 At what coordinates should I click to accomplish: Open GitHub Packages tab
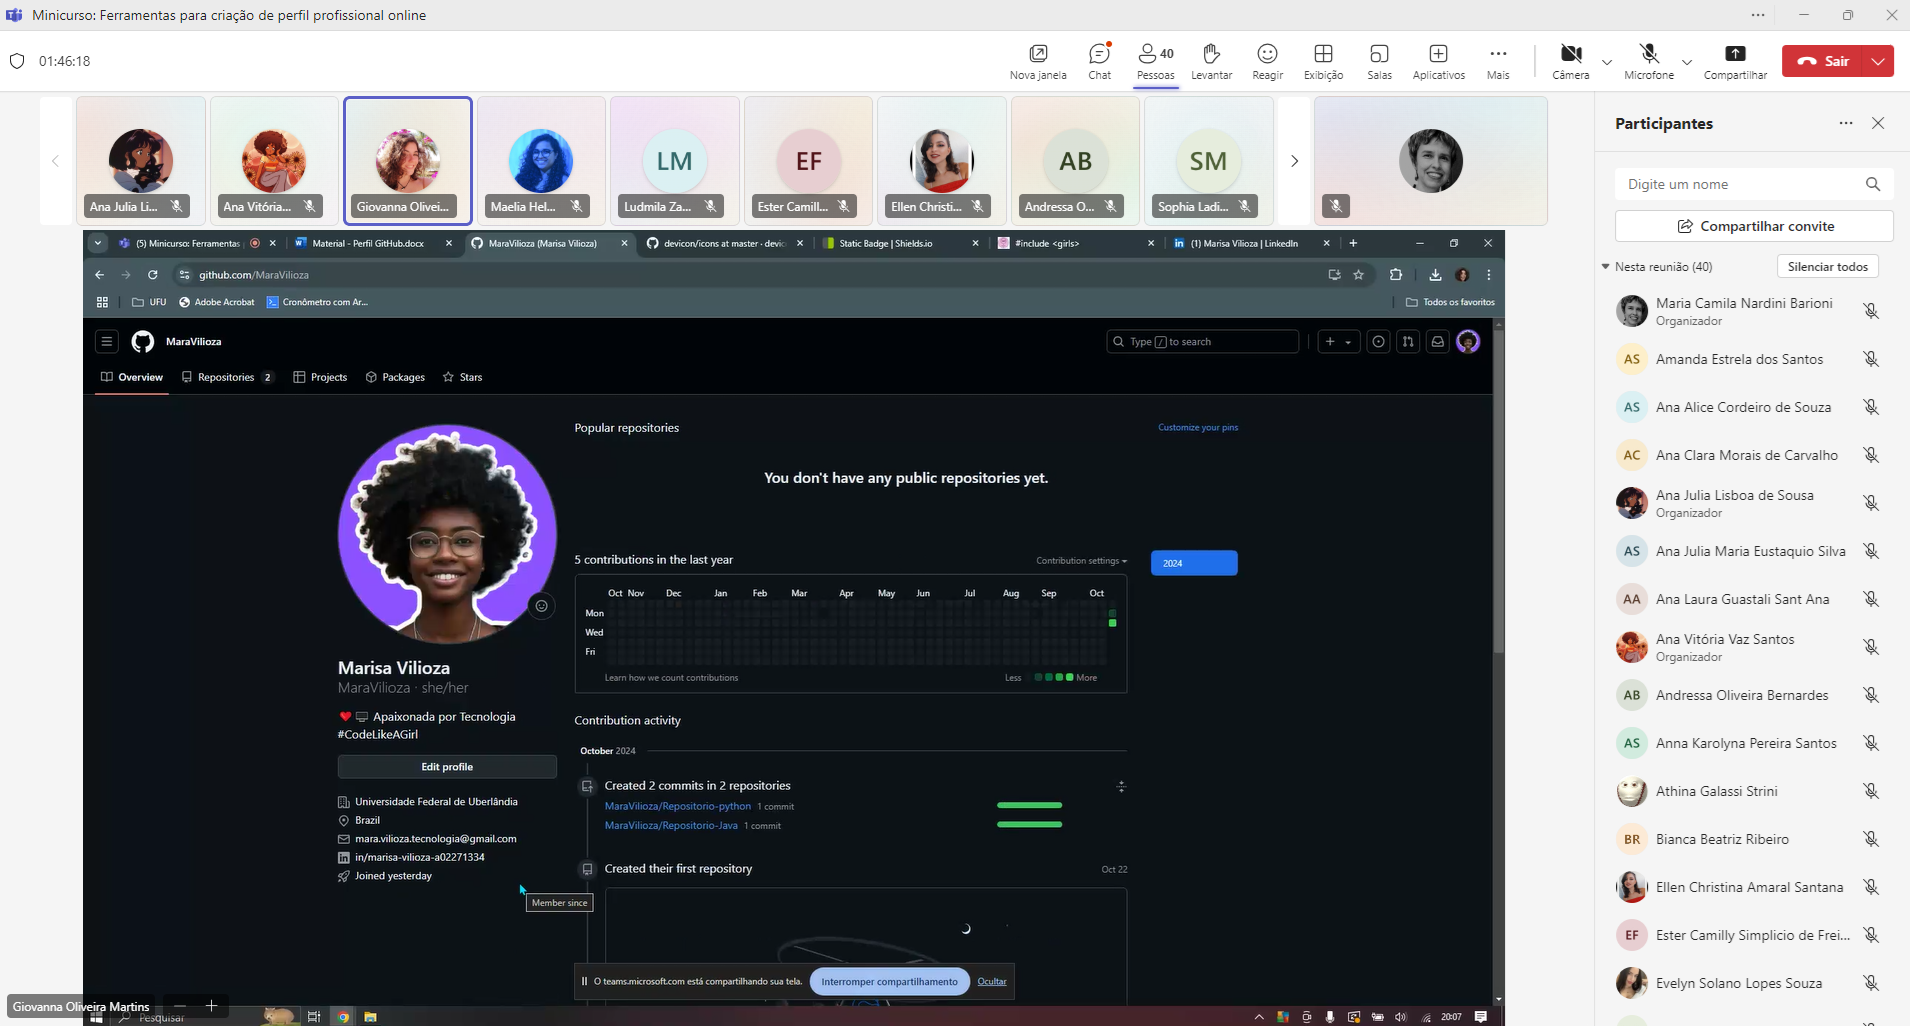click(395, 377)
